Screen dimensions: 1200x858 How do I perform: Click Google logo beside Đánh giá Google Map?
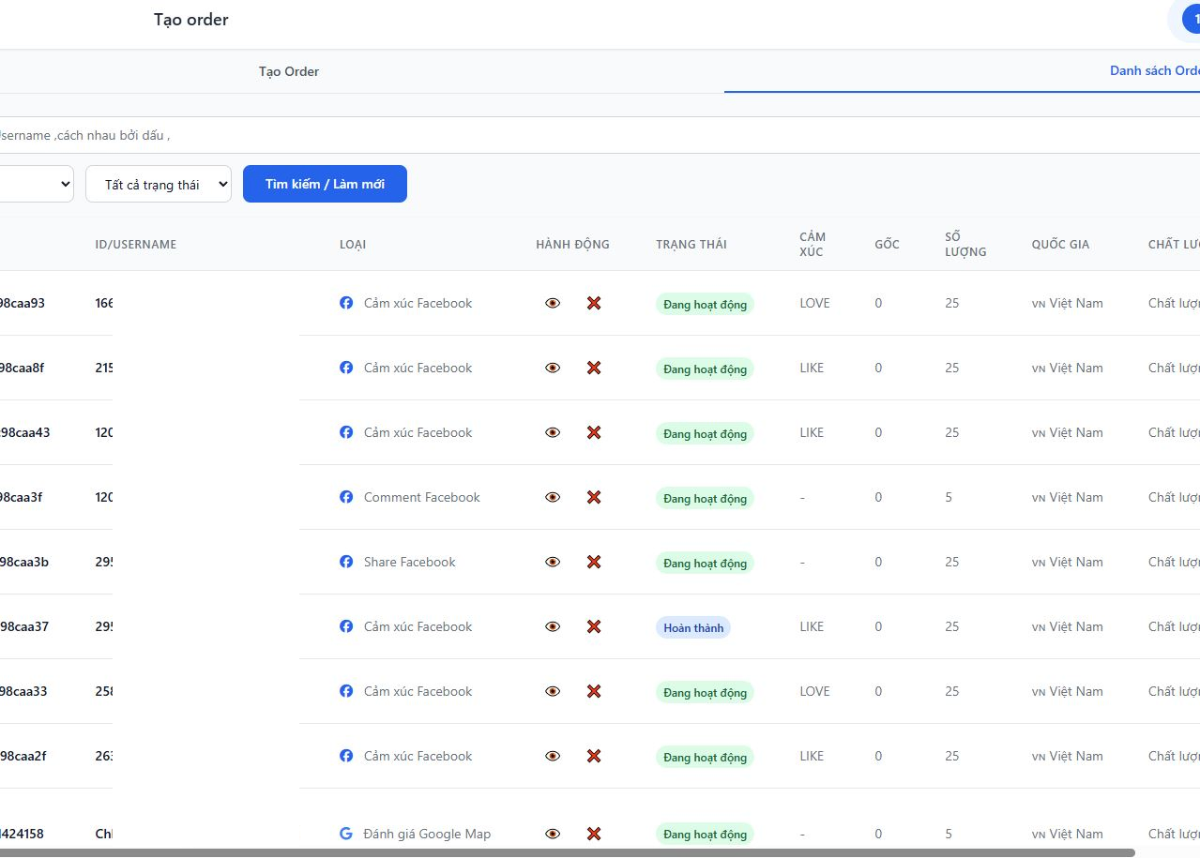[x=346, y=834]
